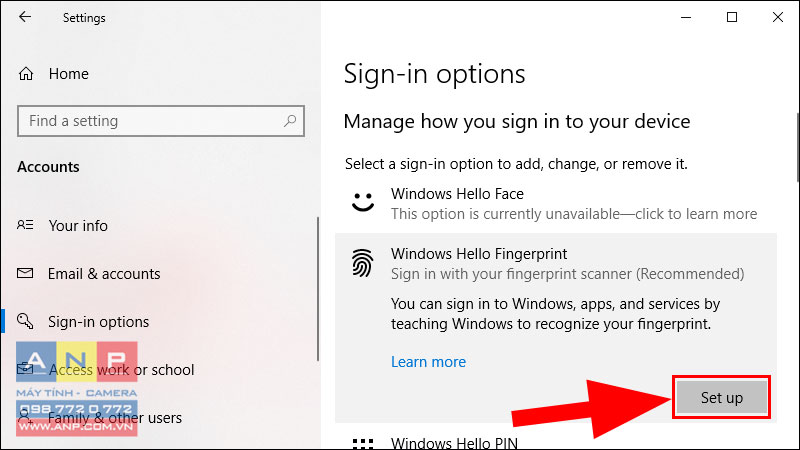Click the Set up button
The image size is (800, 450).
coord(721,397)
